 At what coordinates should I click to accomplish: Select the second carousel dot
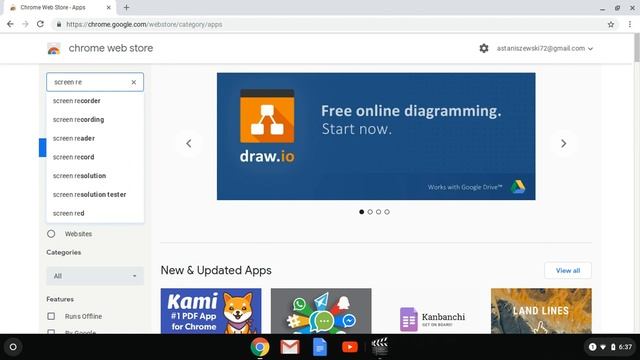click(370, 212)
